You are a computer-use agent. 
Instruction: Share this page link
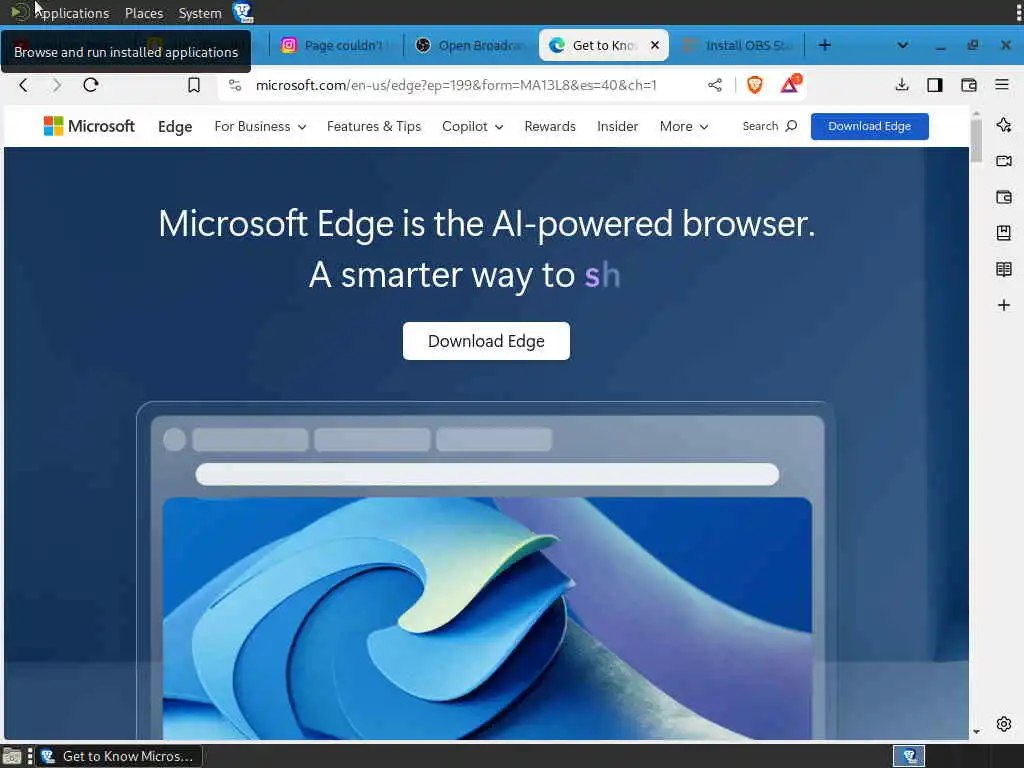click(x=715, y=85)
